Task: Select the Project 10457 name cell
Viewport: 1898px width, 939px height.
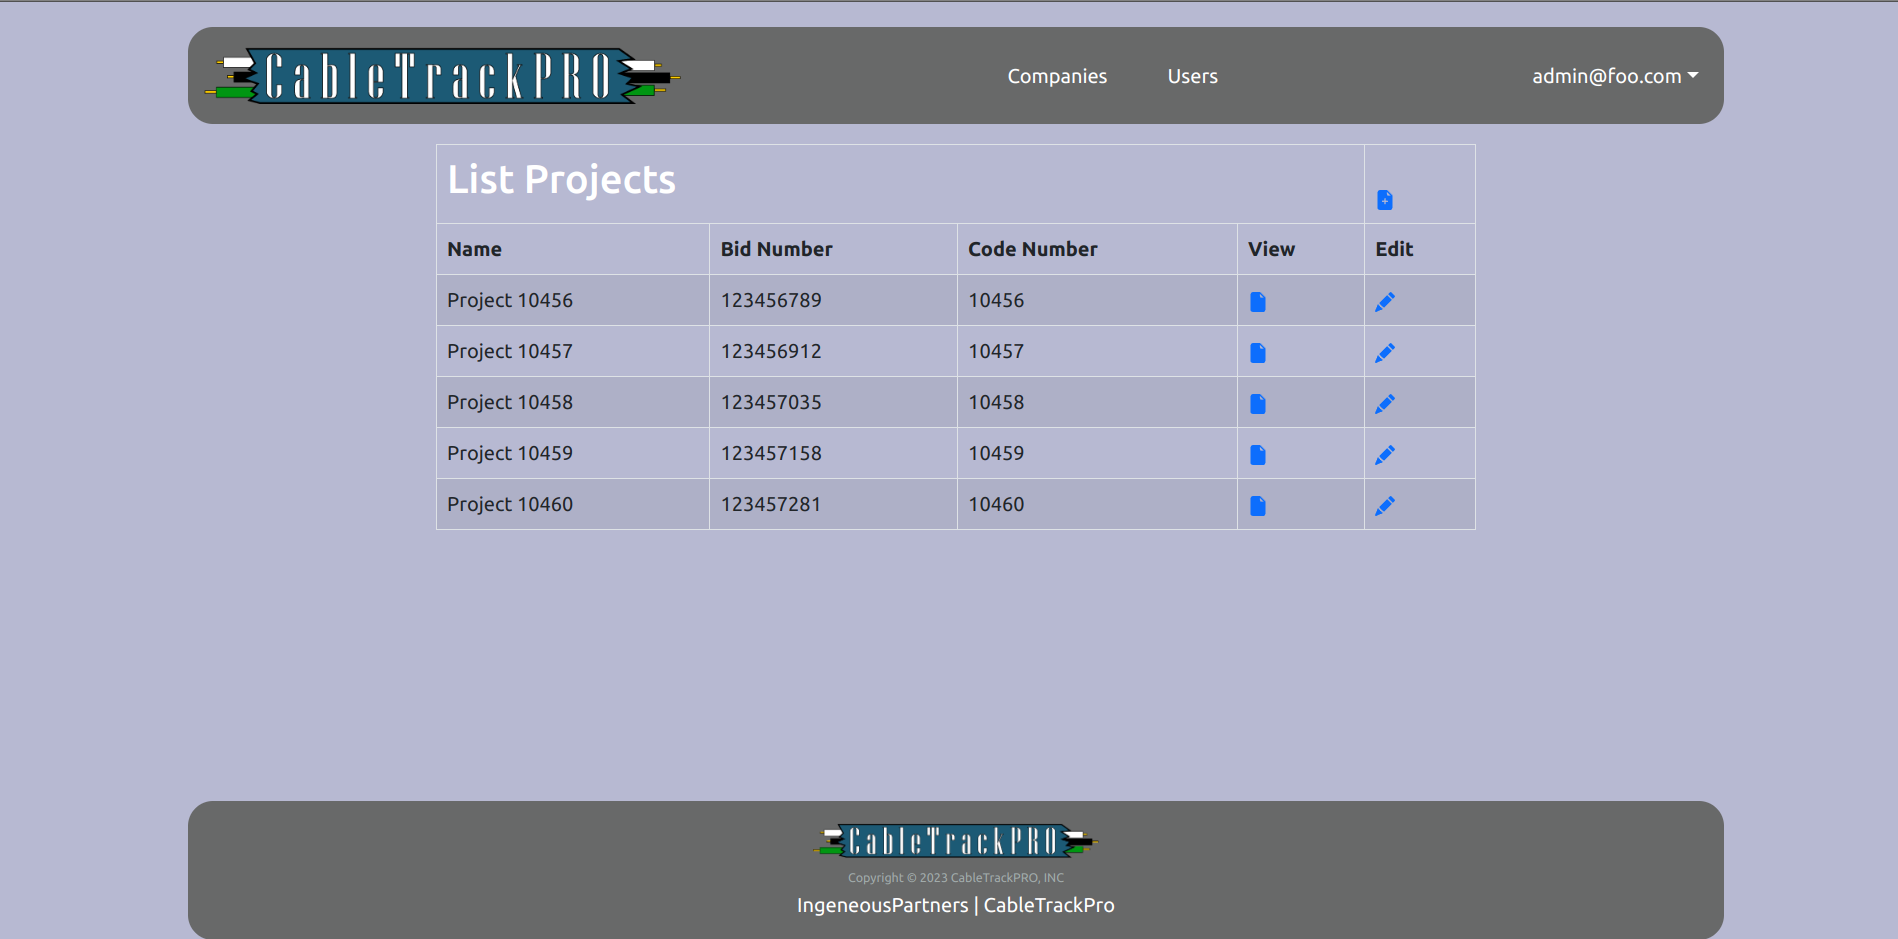Action: [x=573, y=351]
